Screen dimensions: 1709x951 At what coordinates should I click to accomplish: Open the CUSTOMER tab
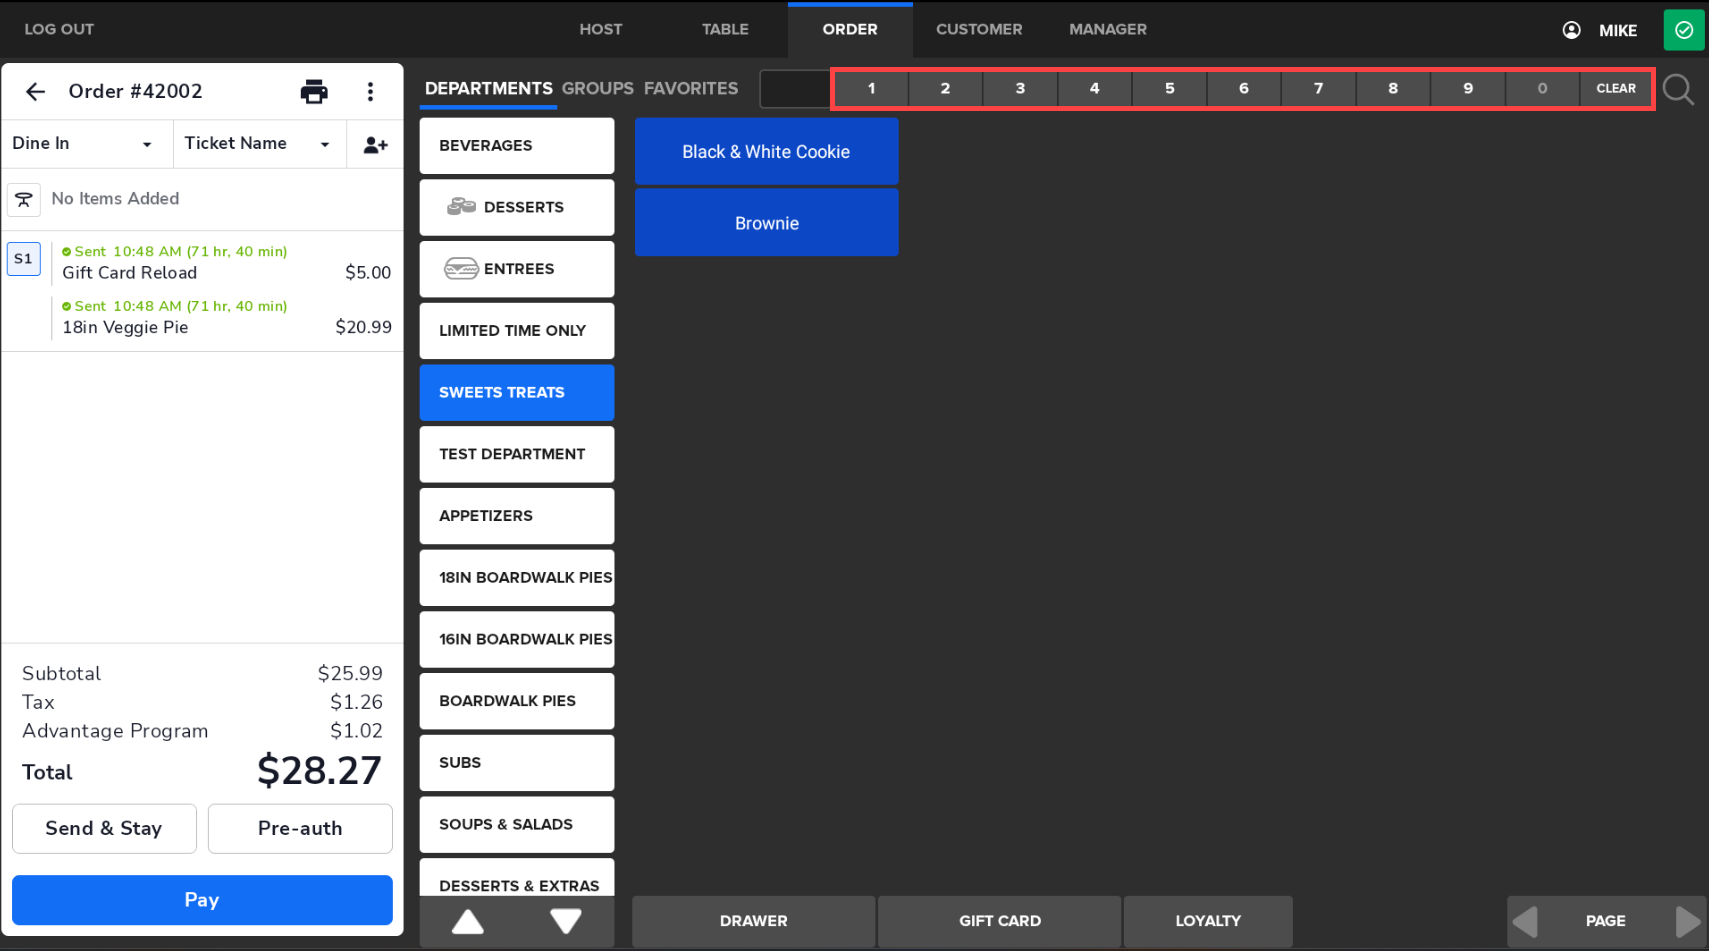(x=979, y=30)
